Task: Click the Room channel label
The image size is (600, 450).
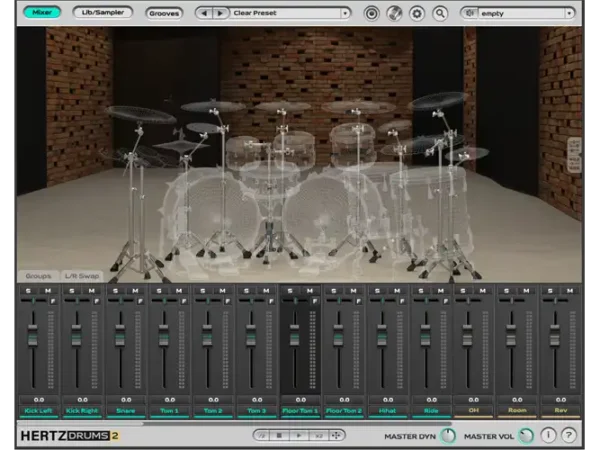Action: pyautogui.click(x=517, y=411)
